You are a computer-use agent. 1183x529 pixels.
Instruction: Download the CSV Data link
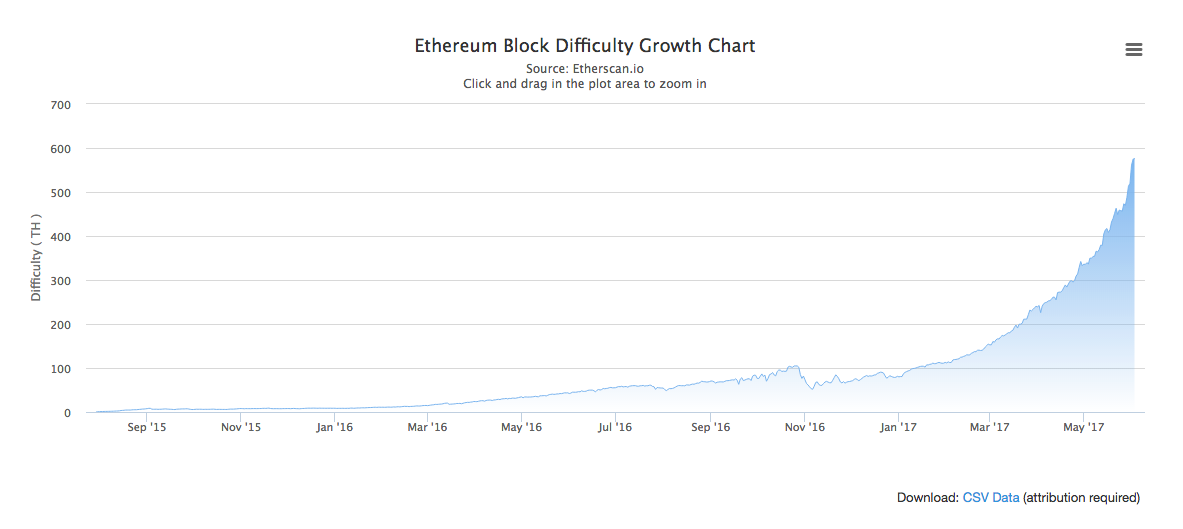tap(991, 498)
